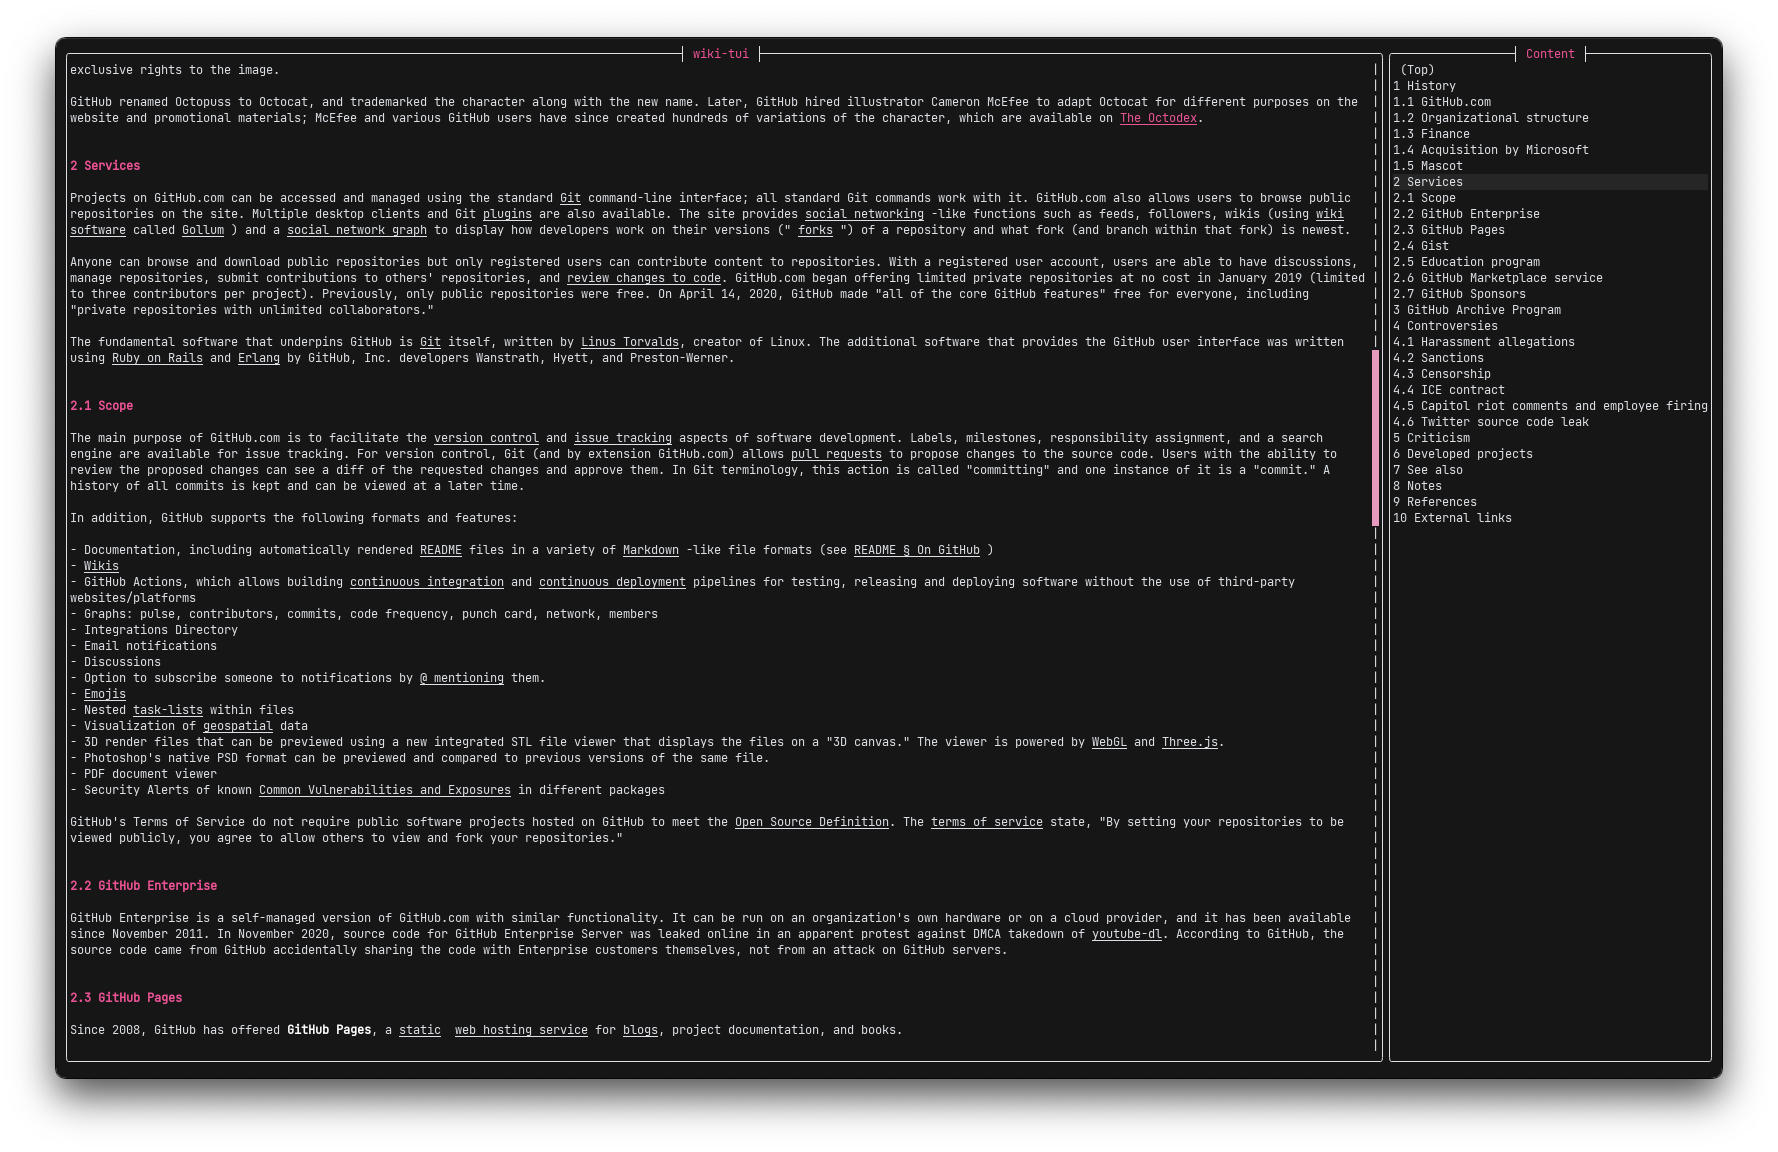Image resolution: width=1778 pixels, height=1152 pixels.
Task: Select '4.6 Twitter source code leak'
Action: pos(1491,422)
